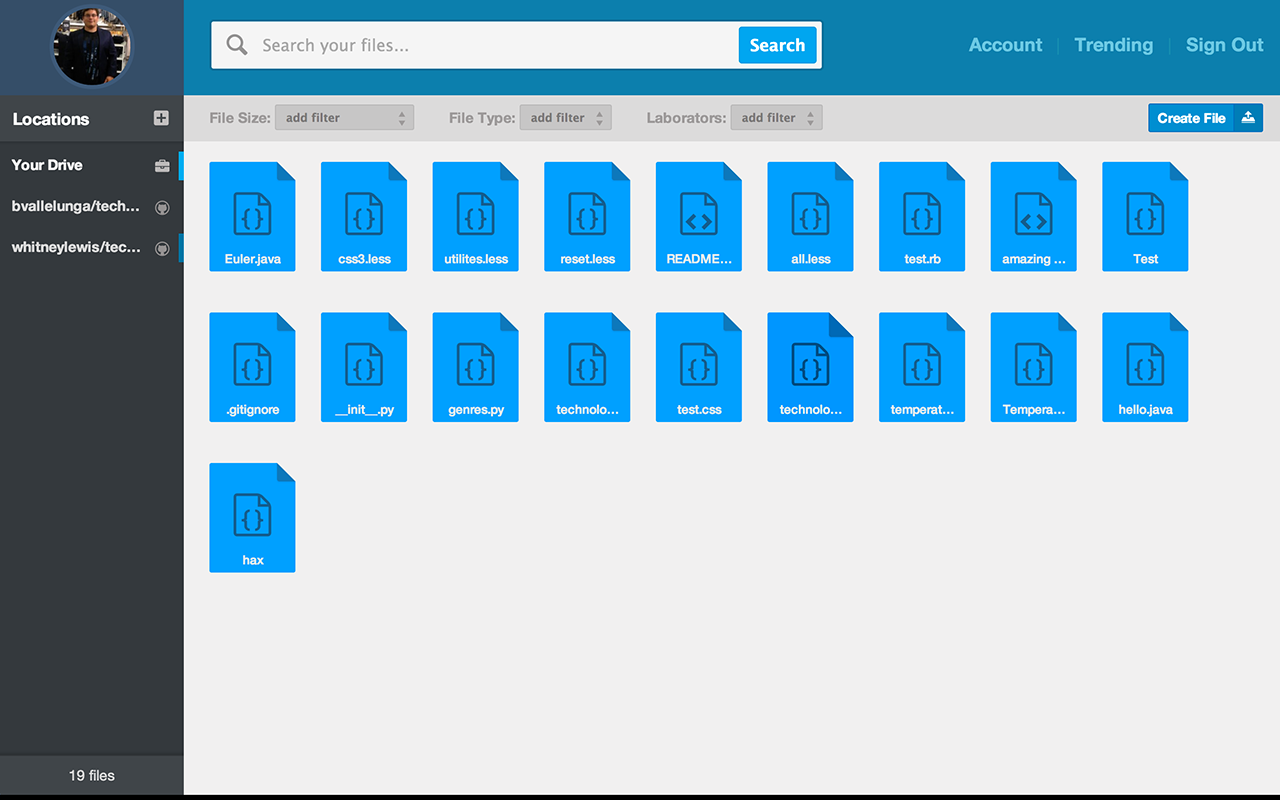Screen dimensions: 1280x800
Task: Open the README file icon
Action: click(x=699, y=216)
